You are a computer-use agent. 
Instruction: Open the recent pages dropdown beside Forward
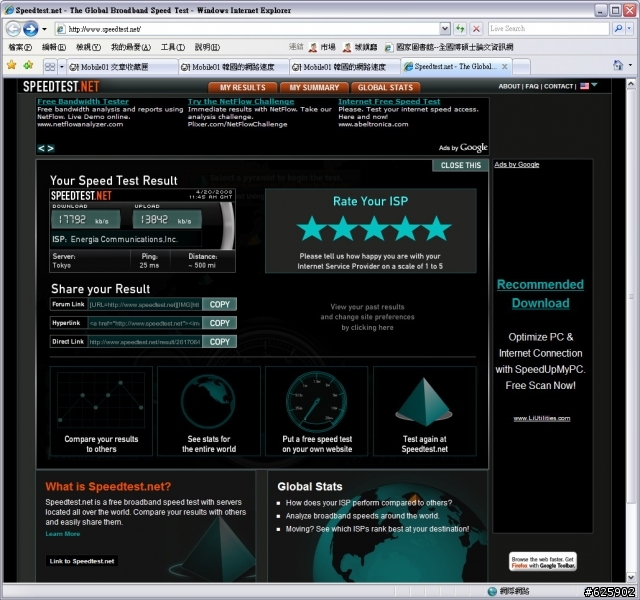44,29
